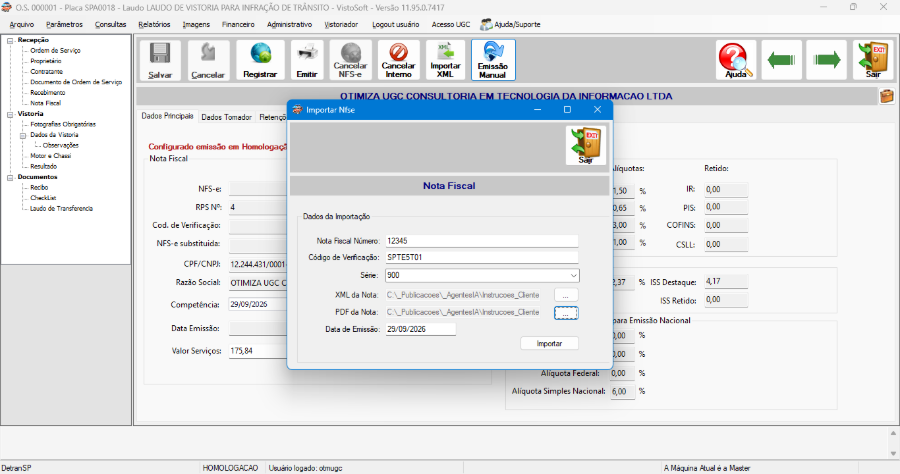Screen dimensions: 900x474
Task: Select Contratante tree item
Action: pyautogui.click(x=46, y=72)
